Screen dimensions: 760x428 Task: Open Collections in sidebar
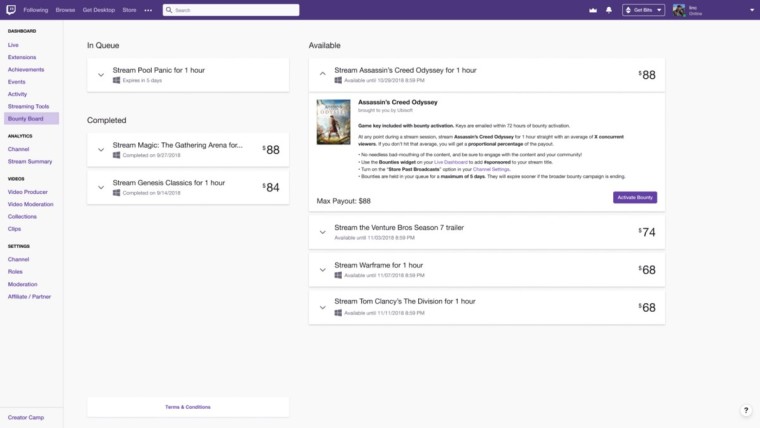[22, 217]
